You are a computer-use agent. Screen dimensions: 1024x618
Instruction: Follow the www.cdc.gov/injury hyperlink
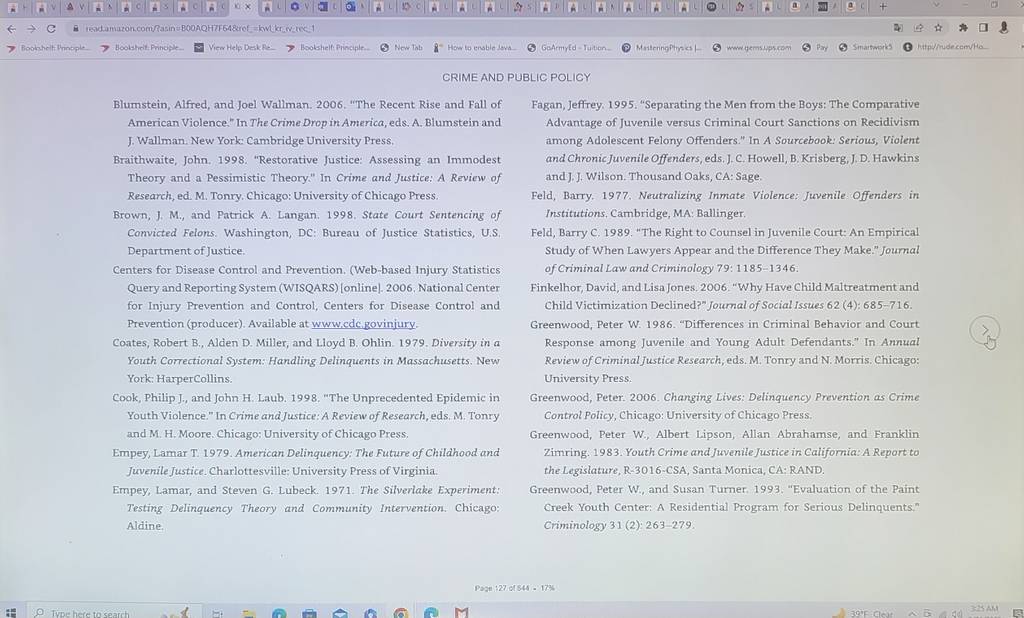click(363, 324)
